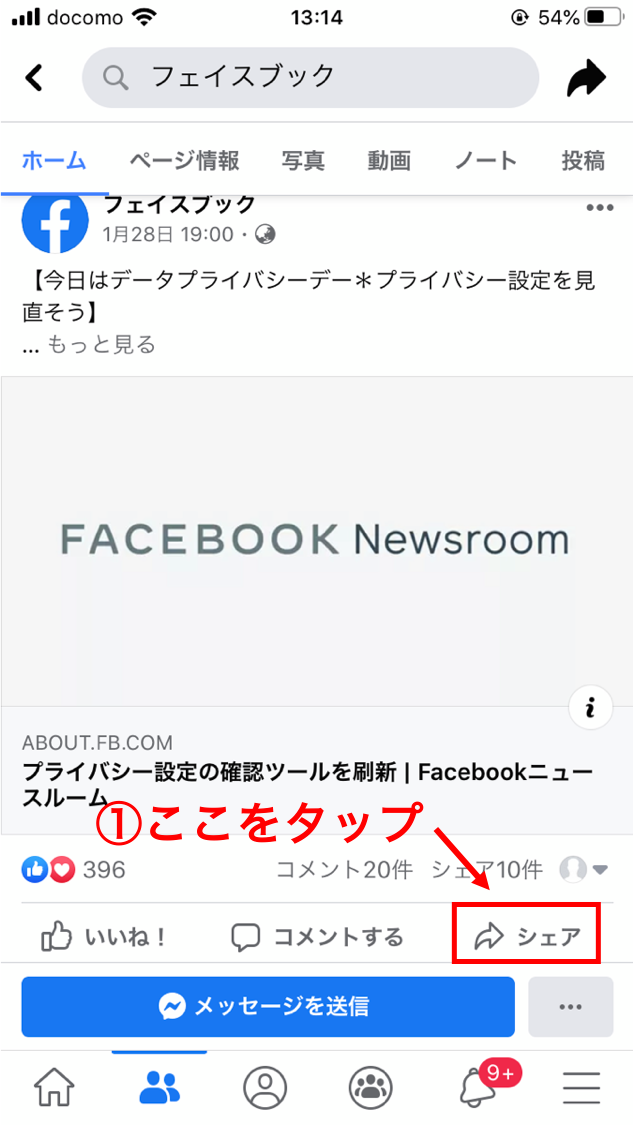Tap the info icon on the link preview
Viewport: 633px width, 1125px height.
click(591, 708)
